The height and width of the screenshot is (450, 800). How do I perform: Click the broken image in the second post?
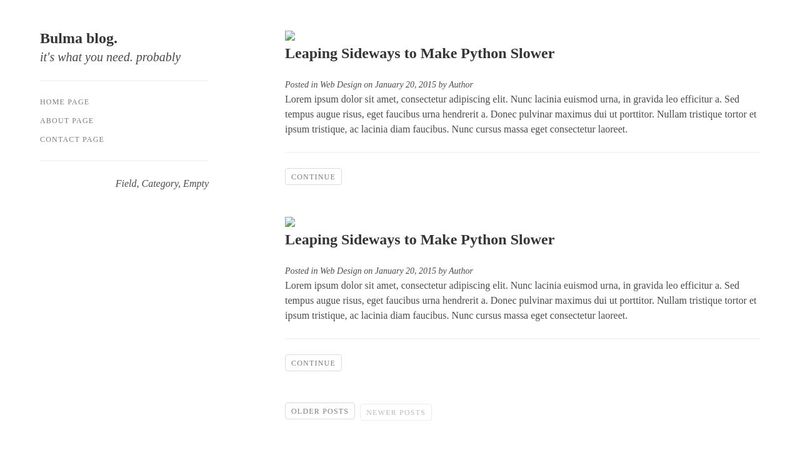[x=290, y=222]
